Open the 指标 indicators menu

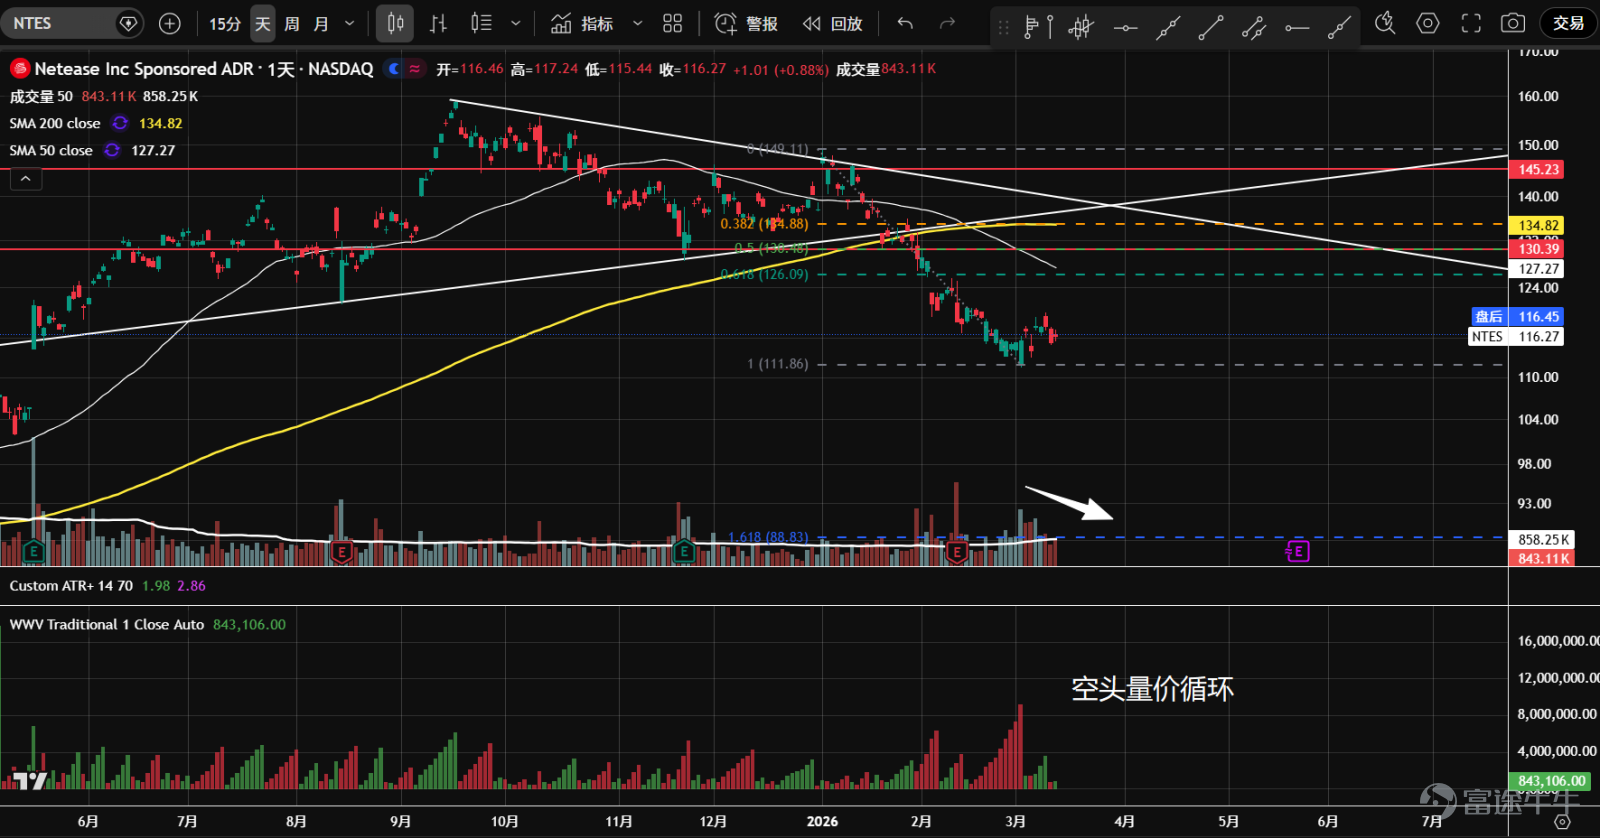coord(582,23)
